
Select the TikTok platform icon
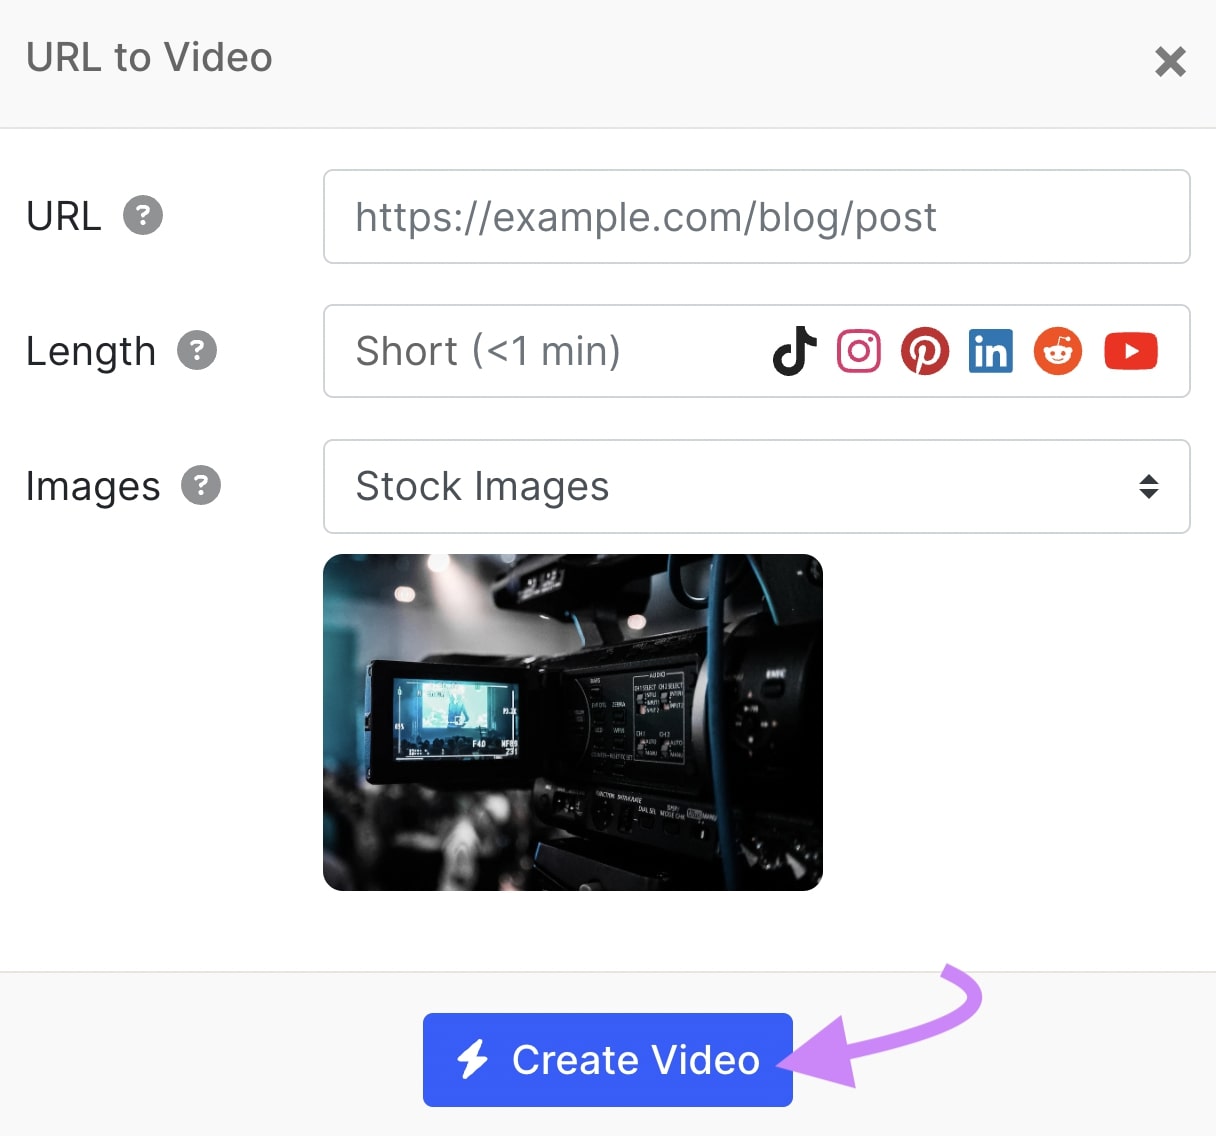pyautogui.click(x=793, y=351)
